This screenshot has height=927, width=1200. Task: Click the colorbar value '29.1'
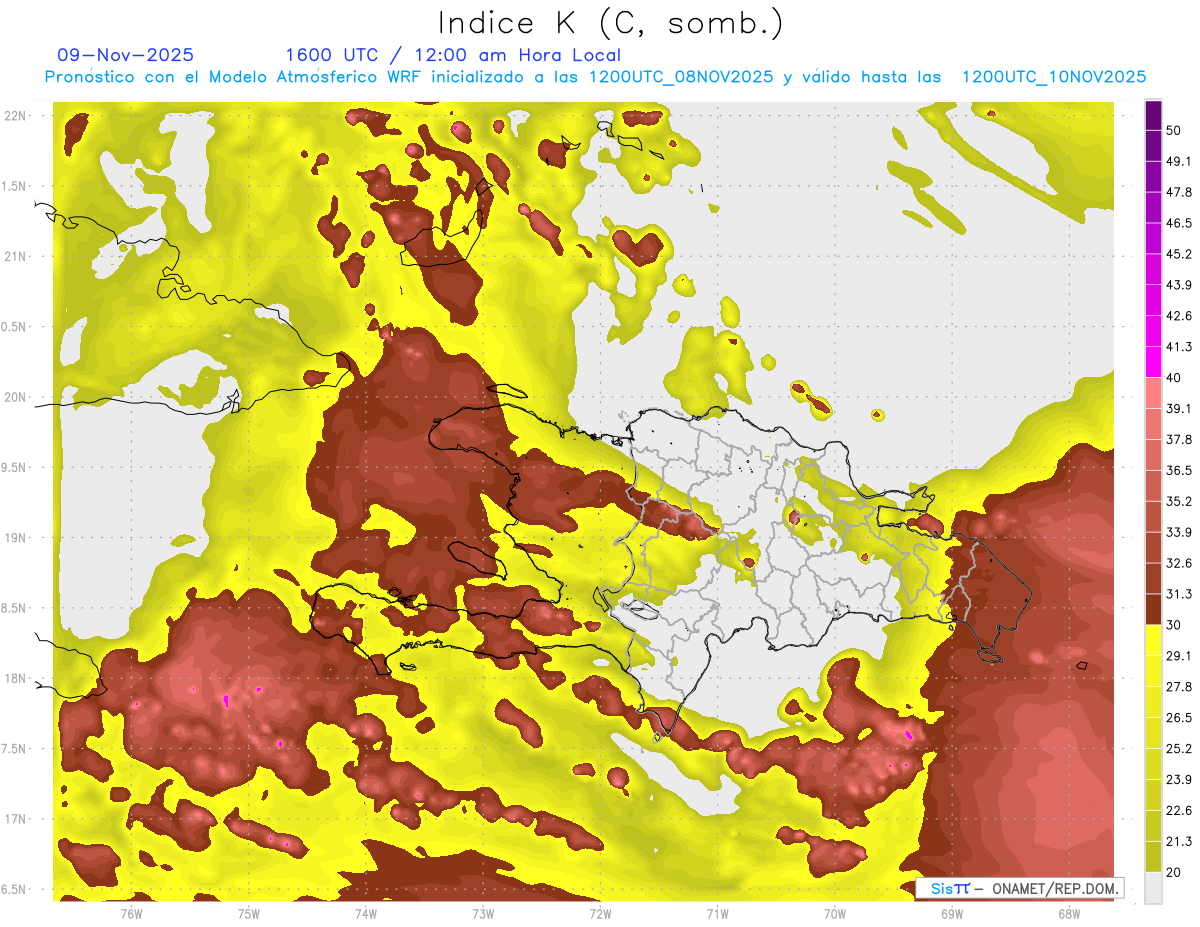tap(1179, 656)
